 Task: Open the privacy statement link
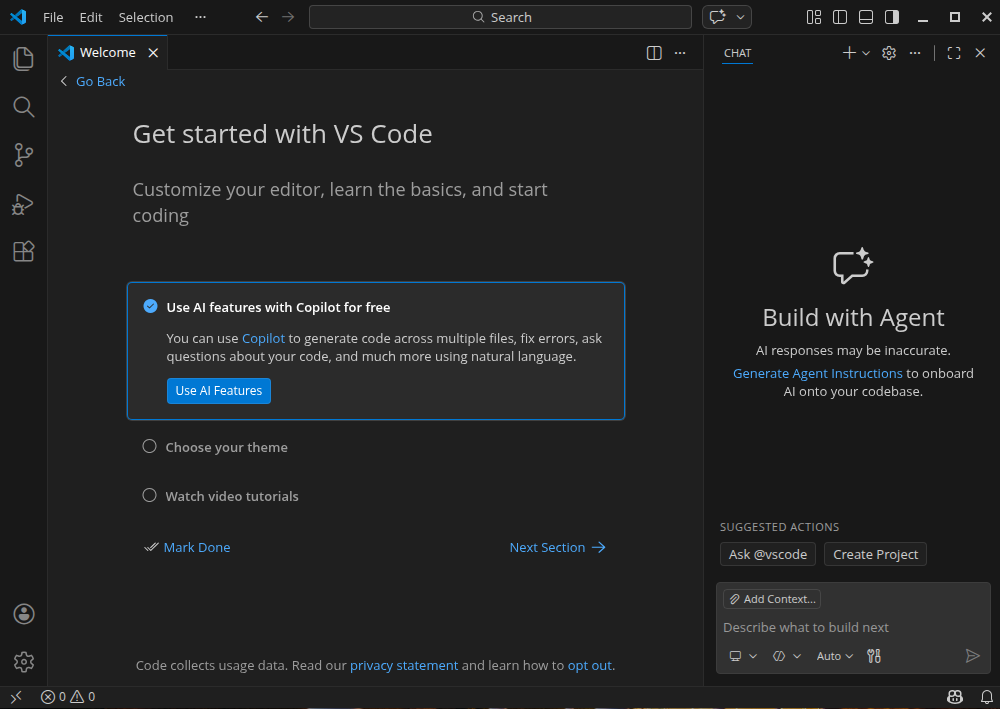click(x=403, y=665)
